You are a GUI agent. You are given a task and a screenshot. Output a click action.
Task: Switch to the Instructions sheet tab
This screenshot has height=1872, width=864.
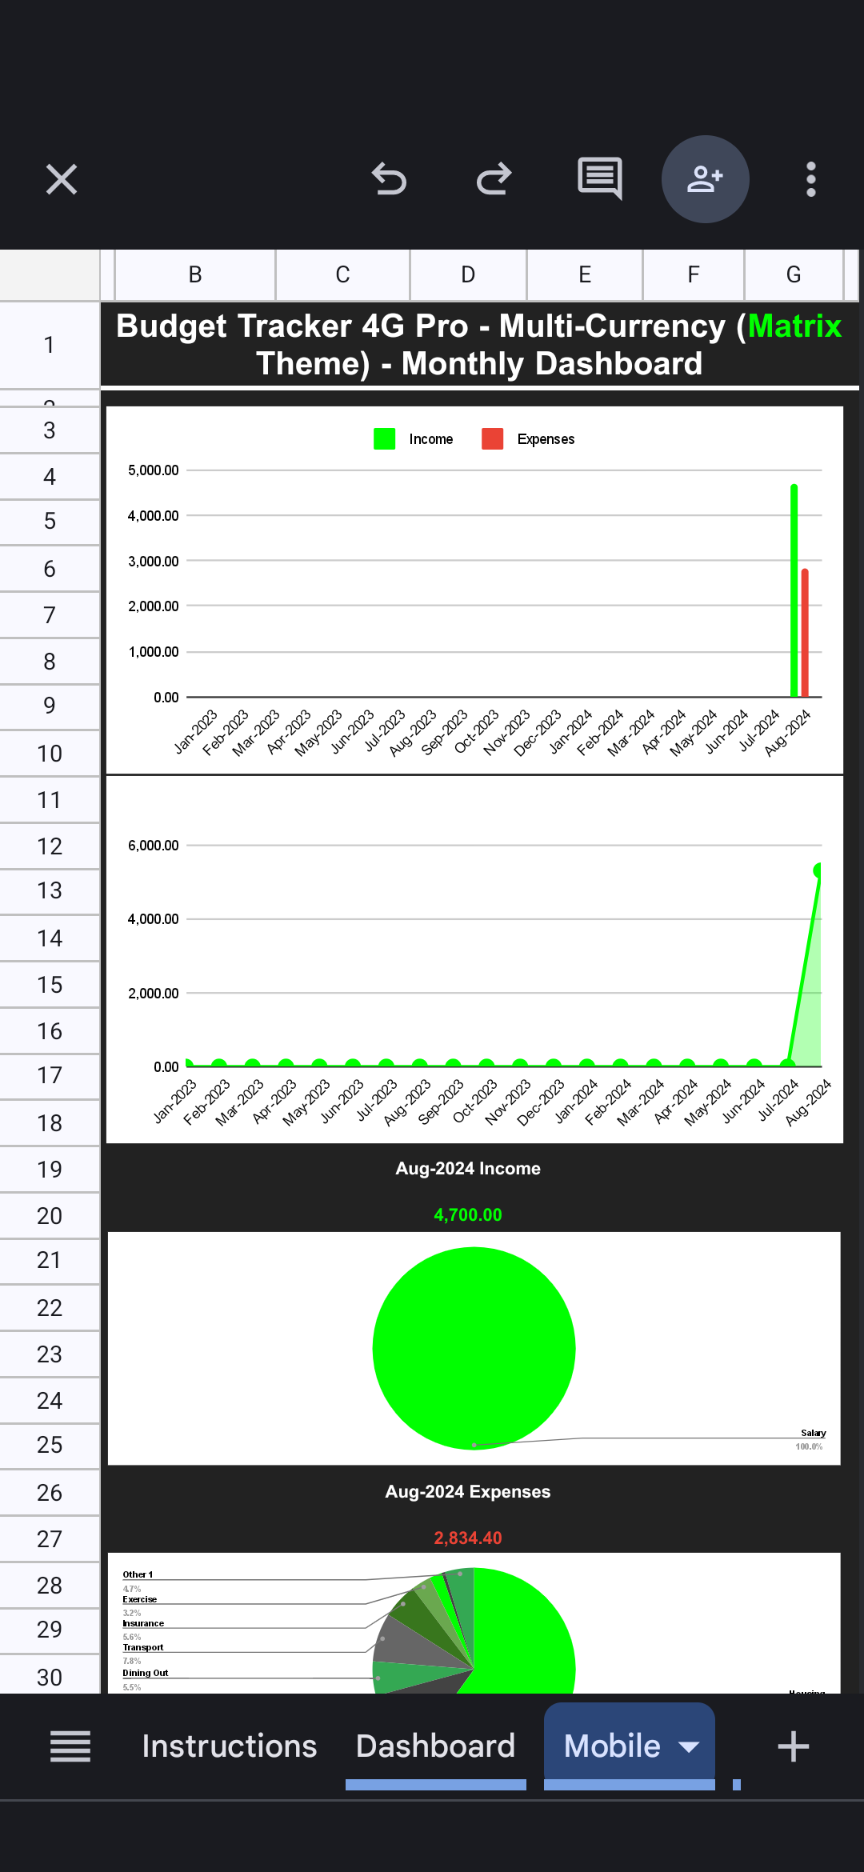(x=229, y=1746)
